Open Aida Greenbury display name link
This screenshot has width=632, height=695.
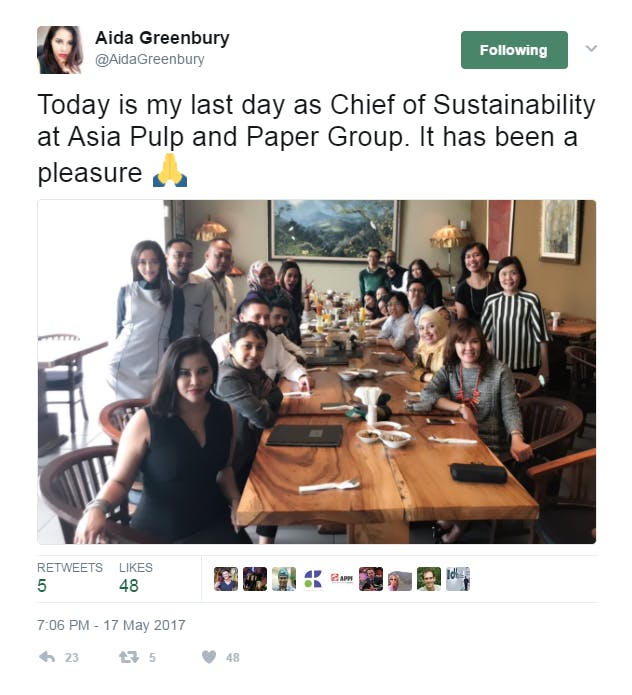pyautogui.click(x=162, y=38)
